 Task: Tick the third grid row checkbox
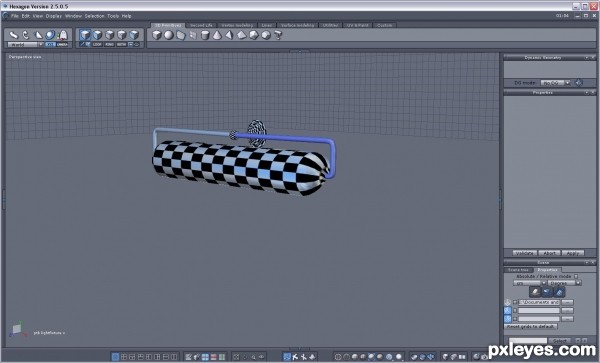(515, 319)
